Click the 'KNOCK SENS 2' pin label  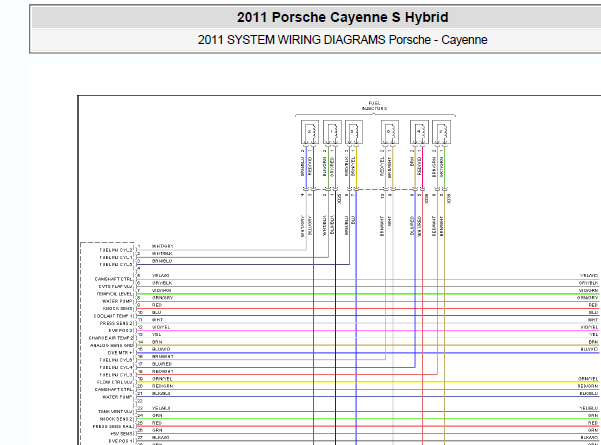[x=116, y=419]
